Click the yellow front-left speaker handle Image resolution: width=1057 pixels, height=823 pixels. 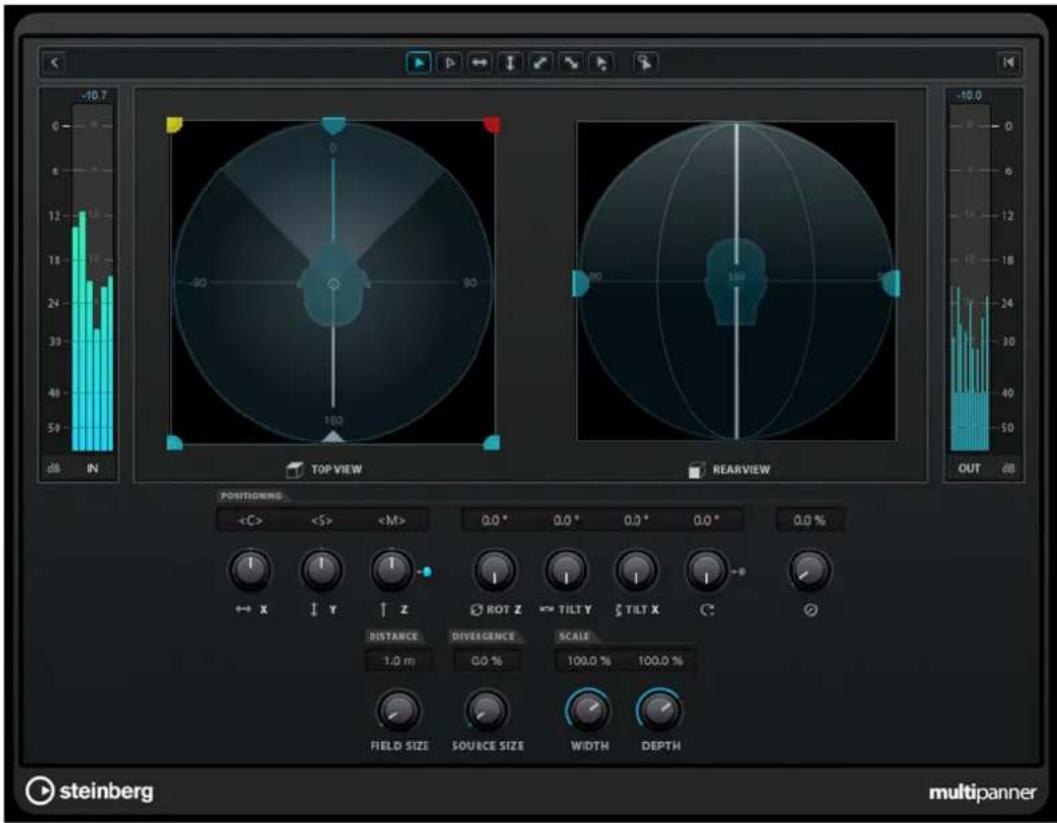175,125
